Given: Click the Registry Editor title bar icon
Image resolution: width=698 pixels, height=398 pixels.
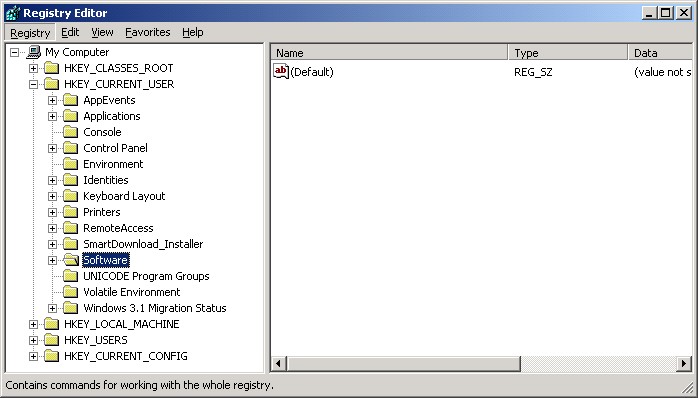Looking at the screenshot, I should 12,12.
